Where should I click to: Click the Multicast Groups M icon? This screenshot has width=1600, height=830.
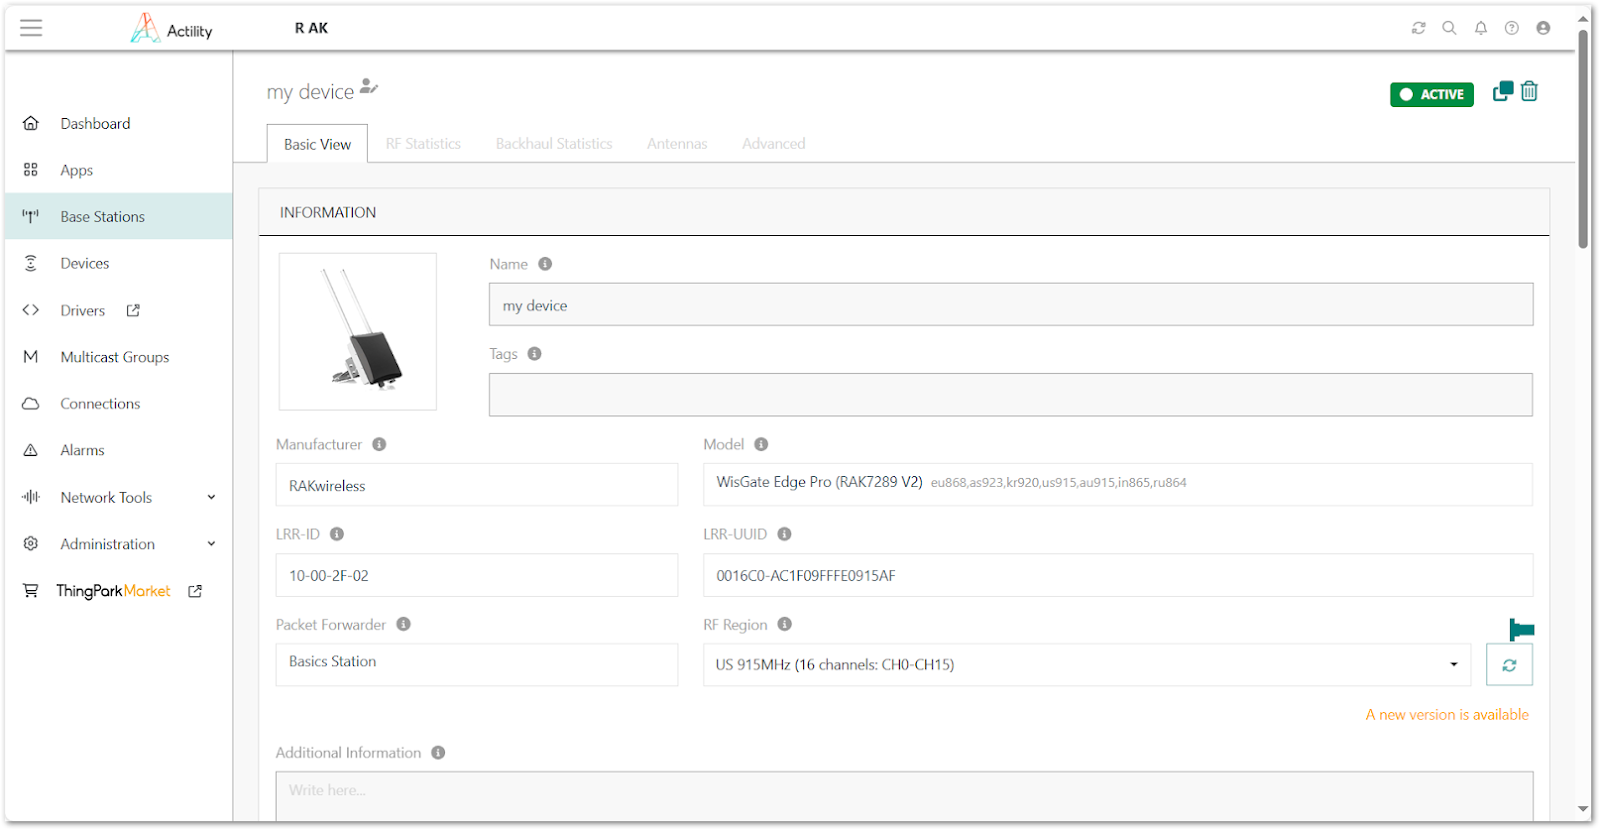coord(31,357)
